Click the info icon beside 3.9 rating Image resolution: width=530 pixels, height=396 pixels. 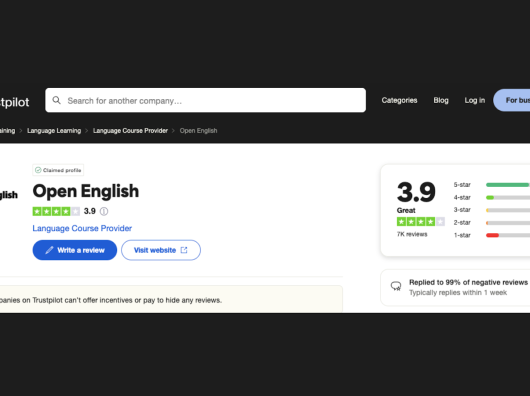pos(104,212)
